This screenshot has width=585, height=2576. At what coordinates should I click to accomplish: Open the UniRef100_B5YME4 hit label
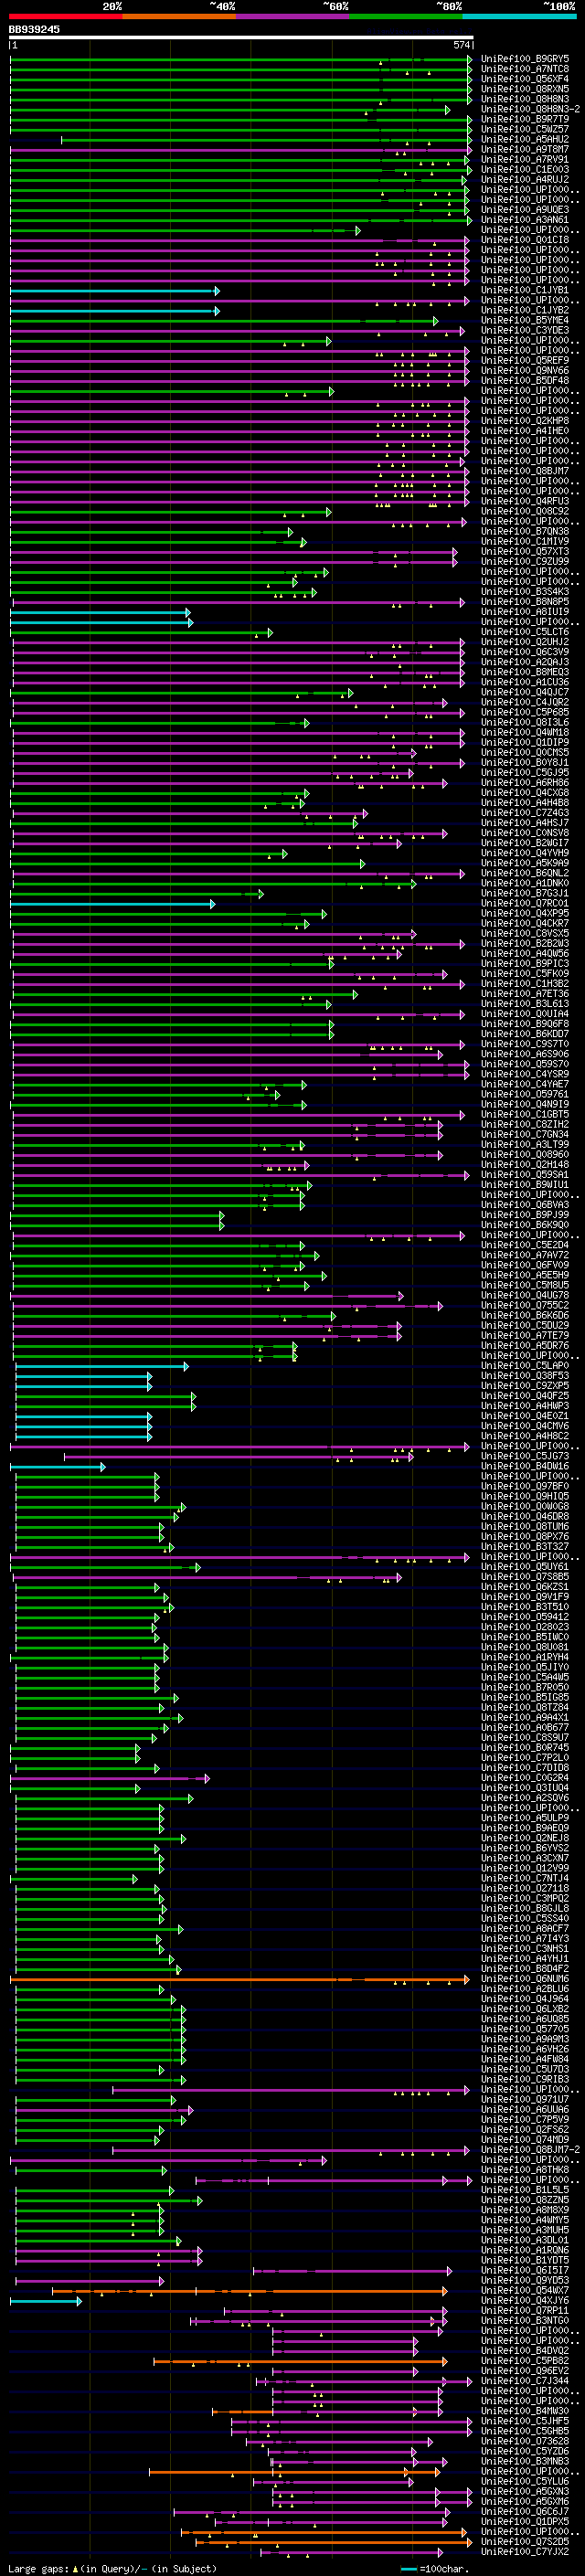525,321
